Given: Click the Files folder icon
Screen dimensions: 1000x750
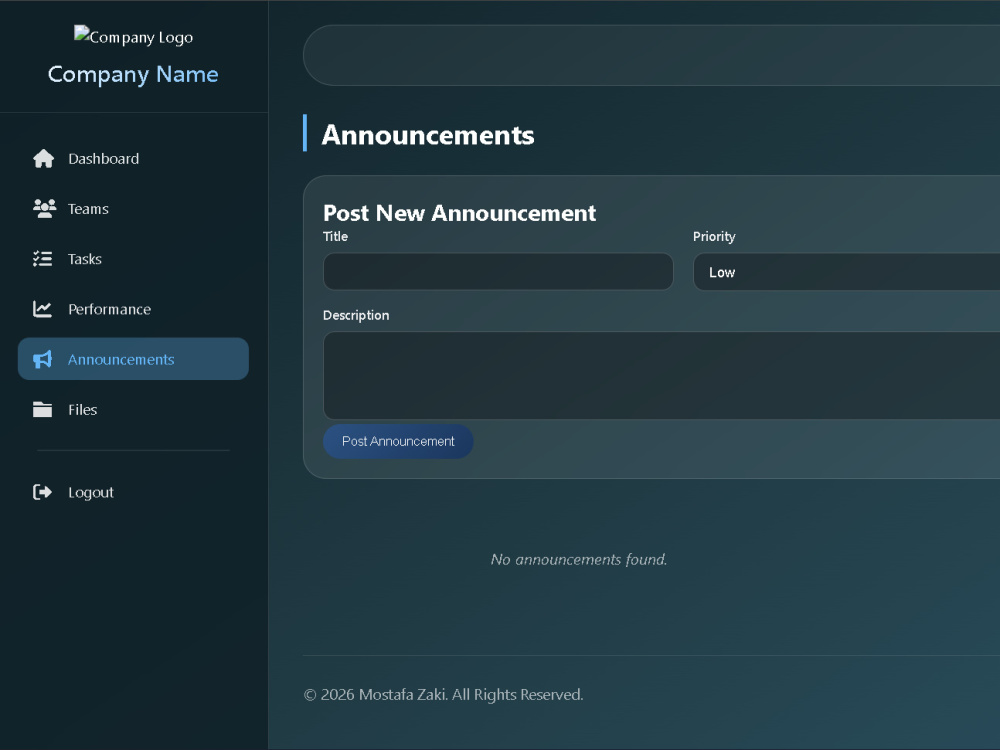Looking at the screenshot, I should (43, 409).
